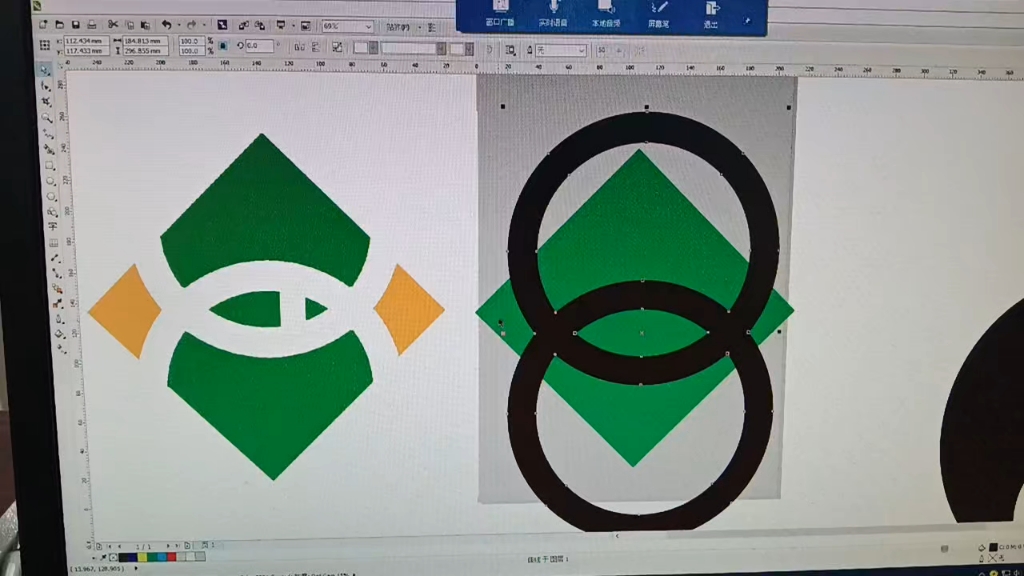Click 退出 exit button in overlay
The image size is (1024, 576).
coord(711,14)
